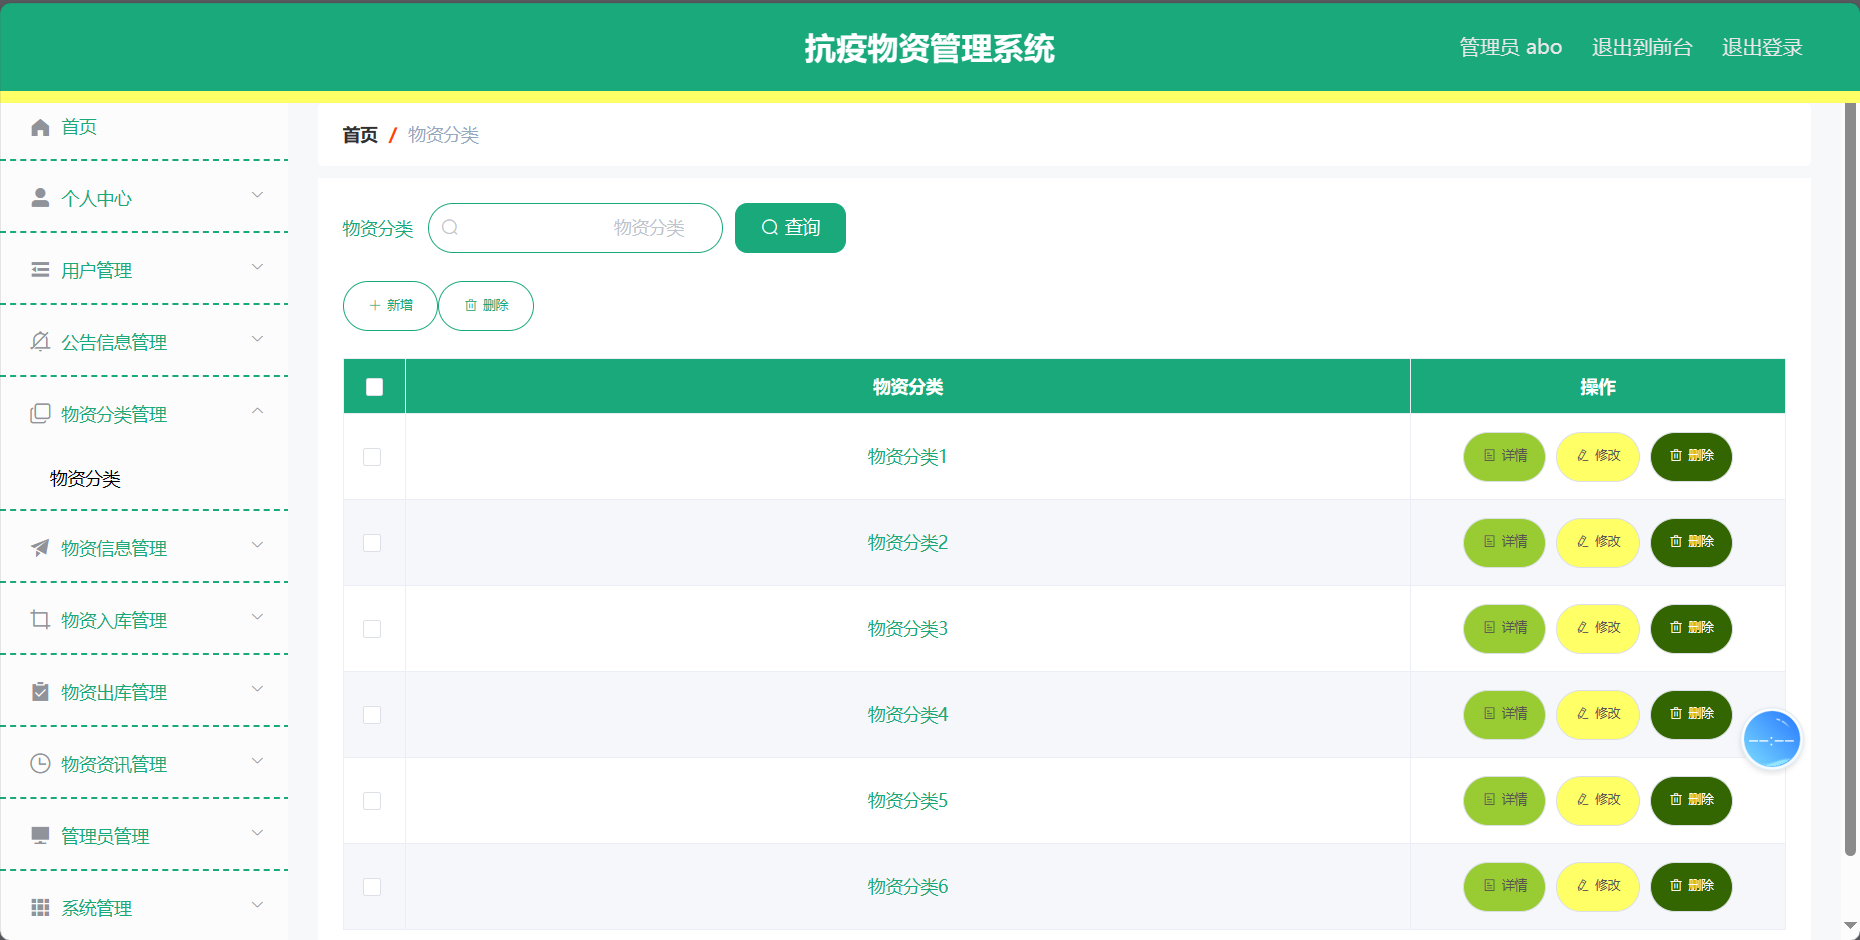Open details for 物资分类6

(x=1504, y=886)
